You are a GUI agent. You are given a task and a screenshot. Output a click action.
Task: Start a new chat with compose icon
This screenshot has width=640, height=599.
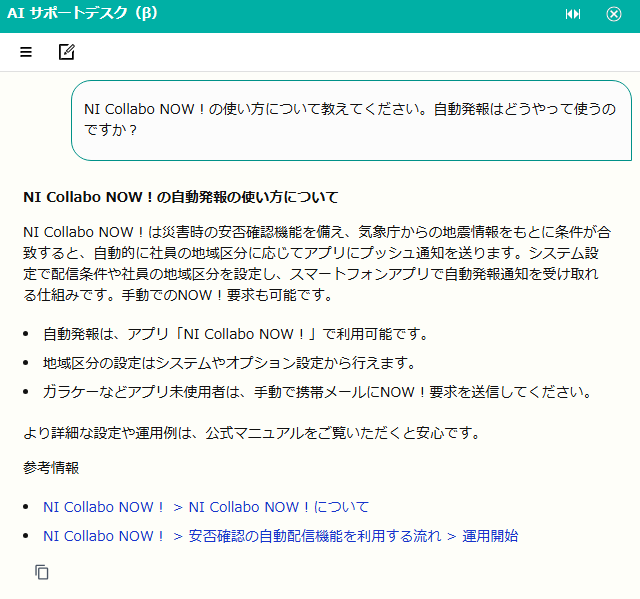[x=67, y=52]
